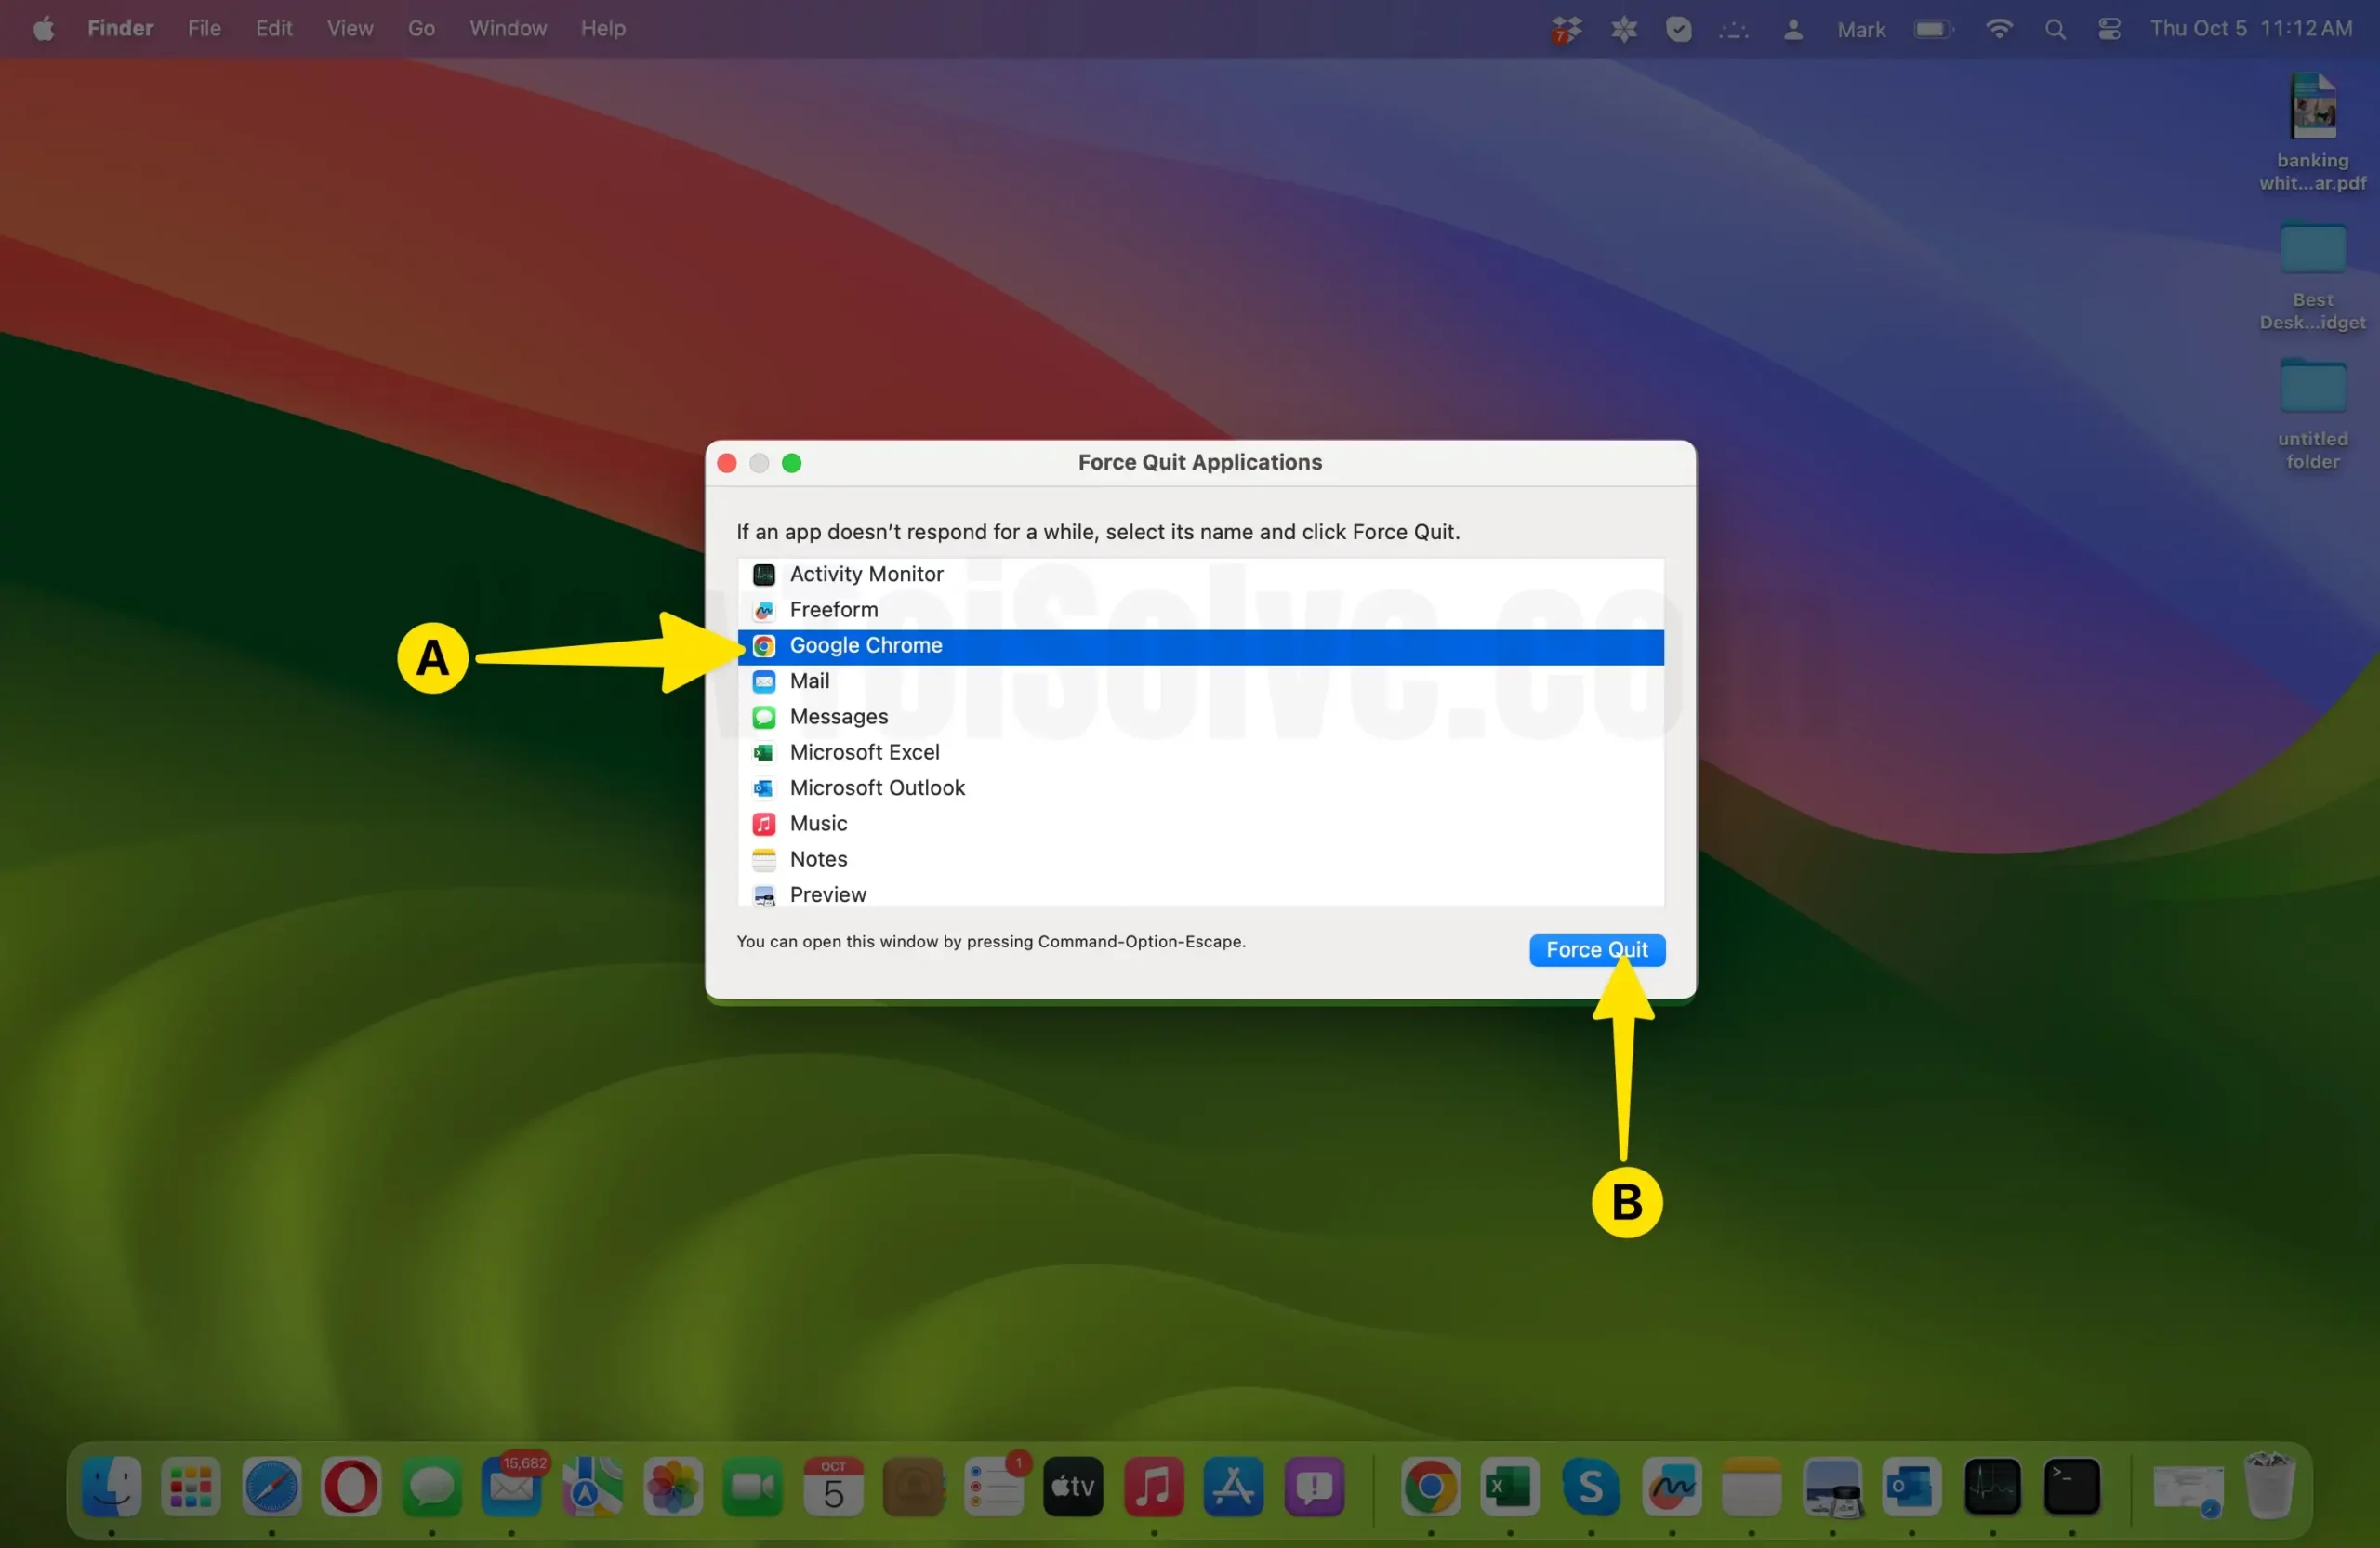Viewport: 2380px width, 1548px height.
Task: Open Finder from the Dock
Action: (x=111, y=1487)
